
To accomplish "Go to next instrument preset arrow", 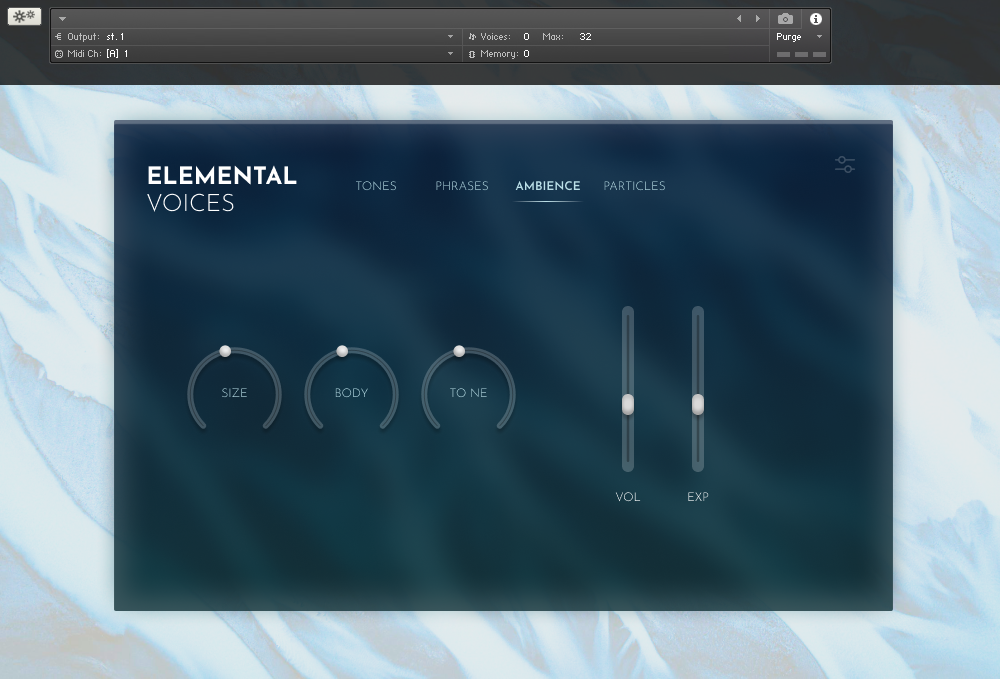I will coord(757,19).
